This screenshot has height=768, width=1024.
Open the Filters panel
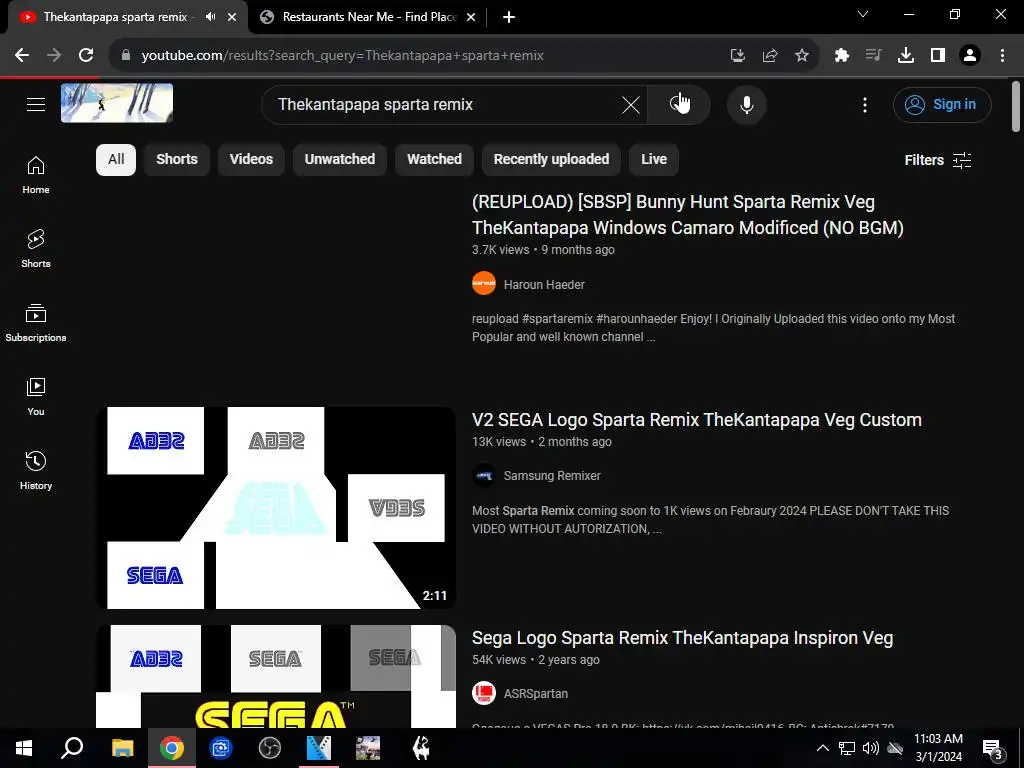(938, 160)
